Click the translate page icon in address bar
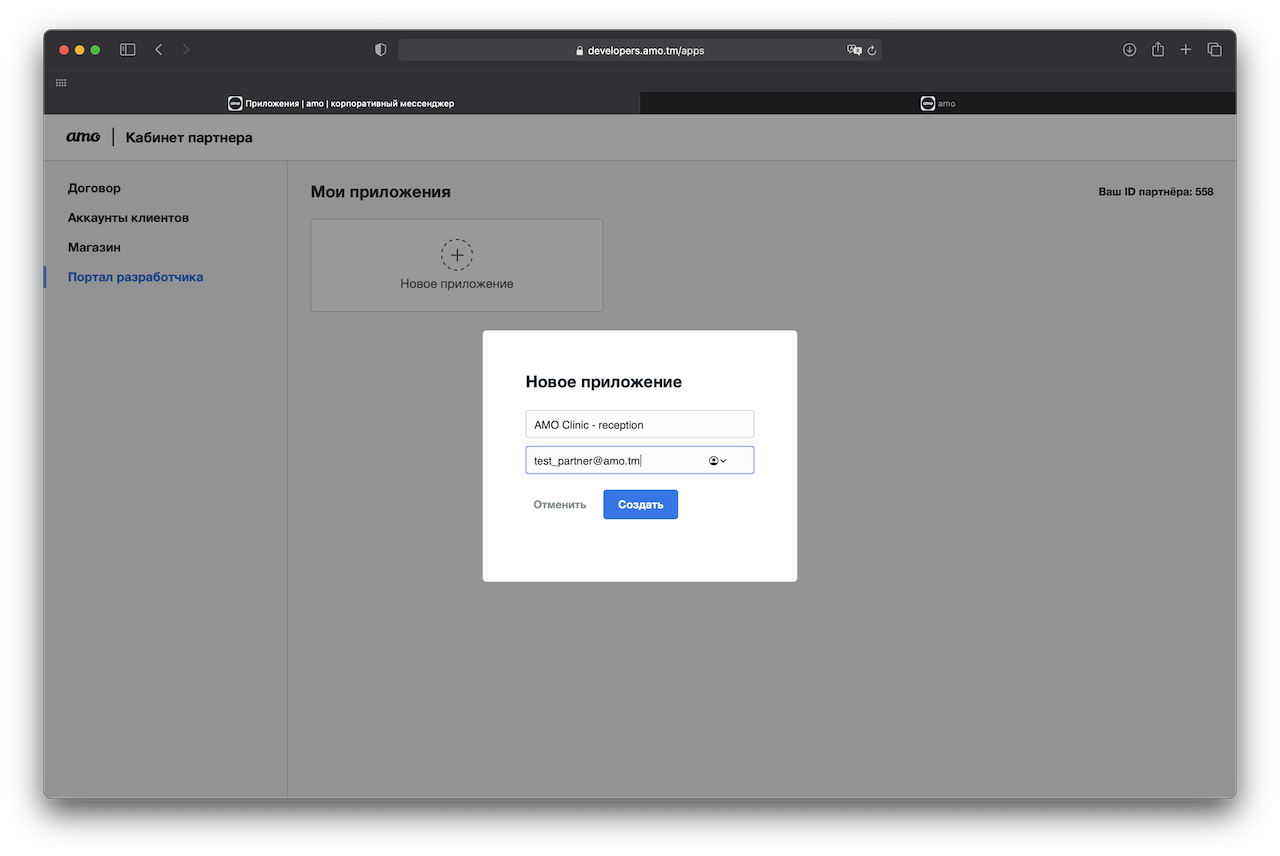Viewport: 1280px width, 856px height. [x=854, y=50]
